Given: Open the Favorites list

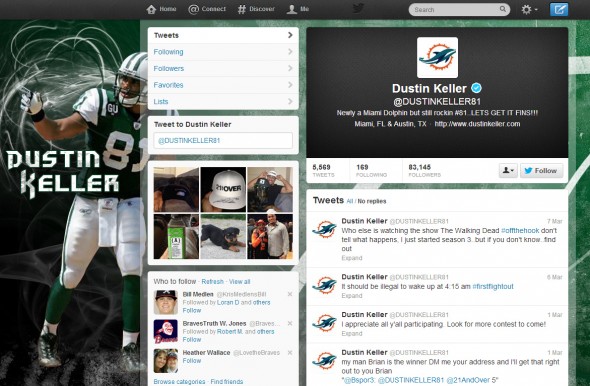Looking at the screenshot, I should pyautogui.click(x=223, y=85).
